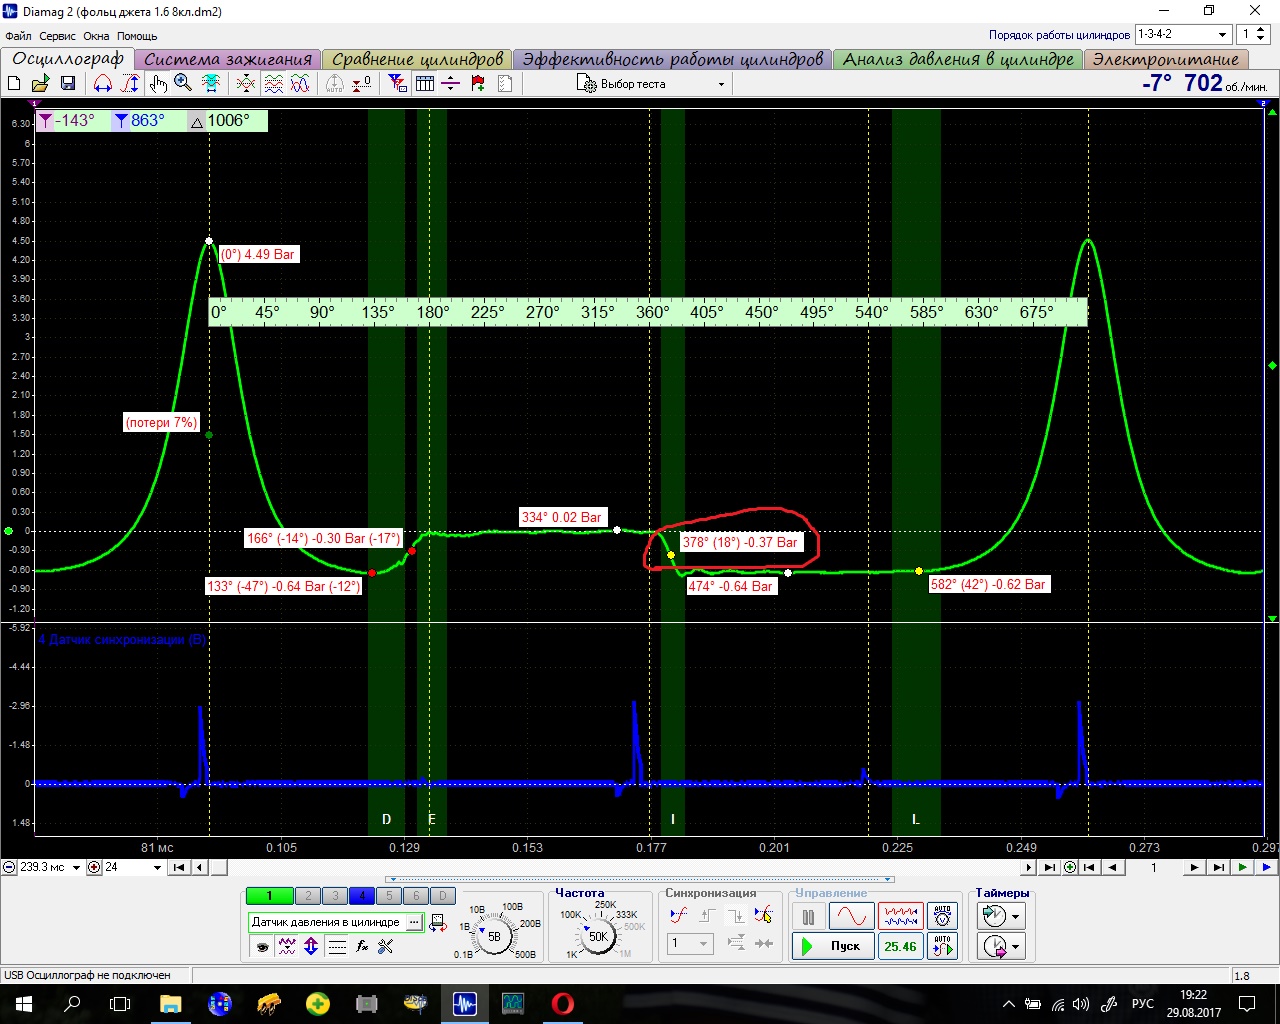Open the cylinder number dropdown showing 1
The height and width of the screenshot is (1024, 1280).
(x=1253, y=34)
